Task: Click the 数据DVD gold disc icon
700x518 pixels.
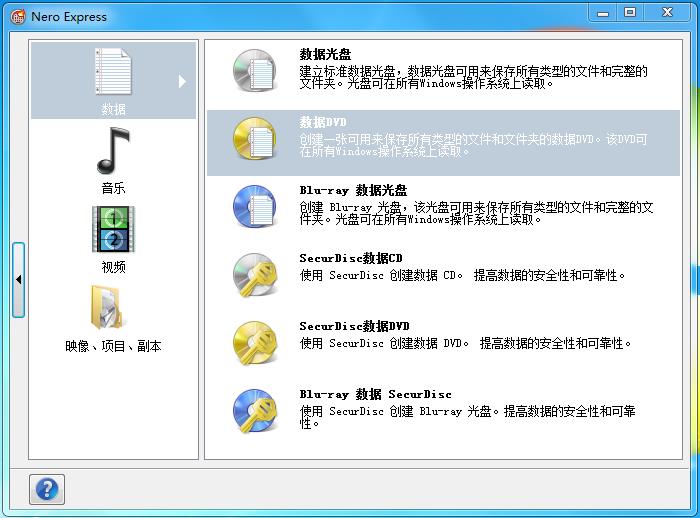Action: (x=255, y=139)
